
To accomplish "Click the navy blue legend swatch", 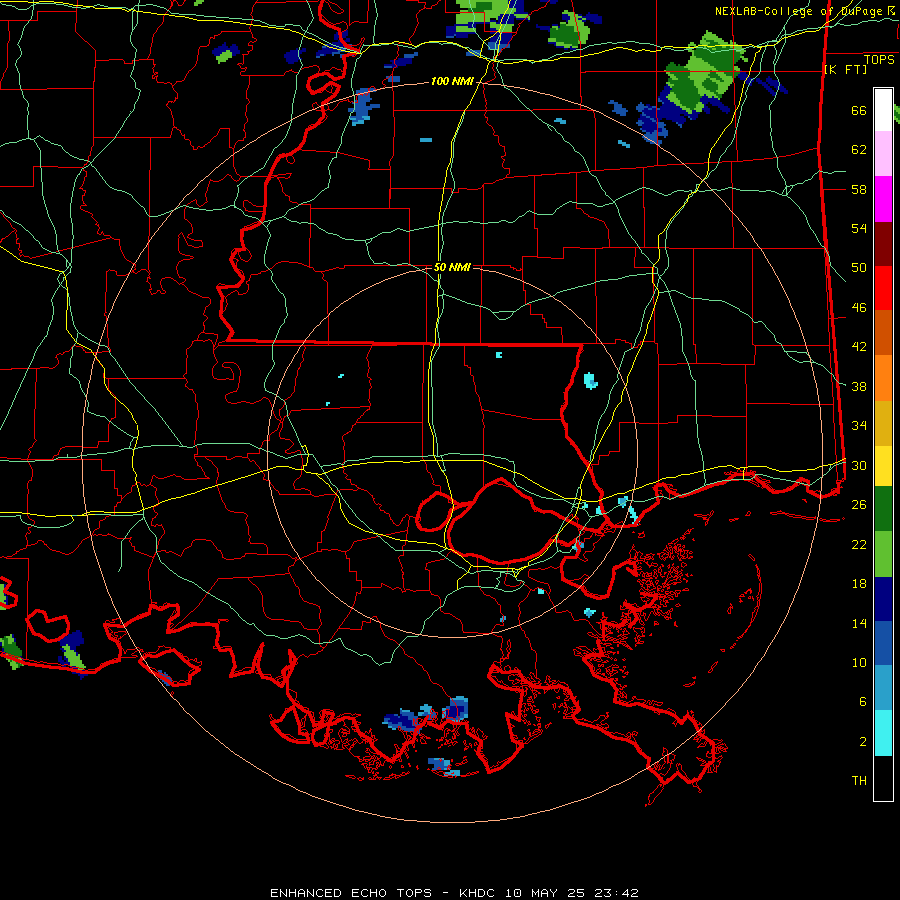I will (883, 599).
